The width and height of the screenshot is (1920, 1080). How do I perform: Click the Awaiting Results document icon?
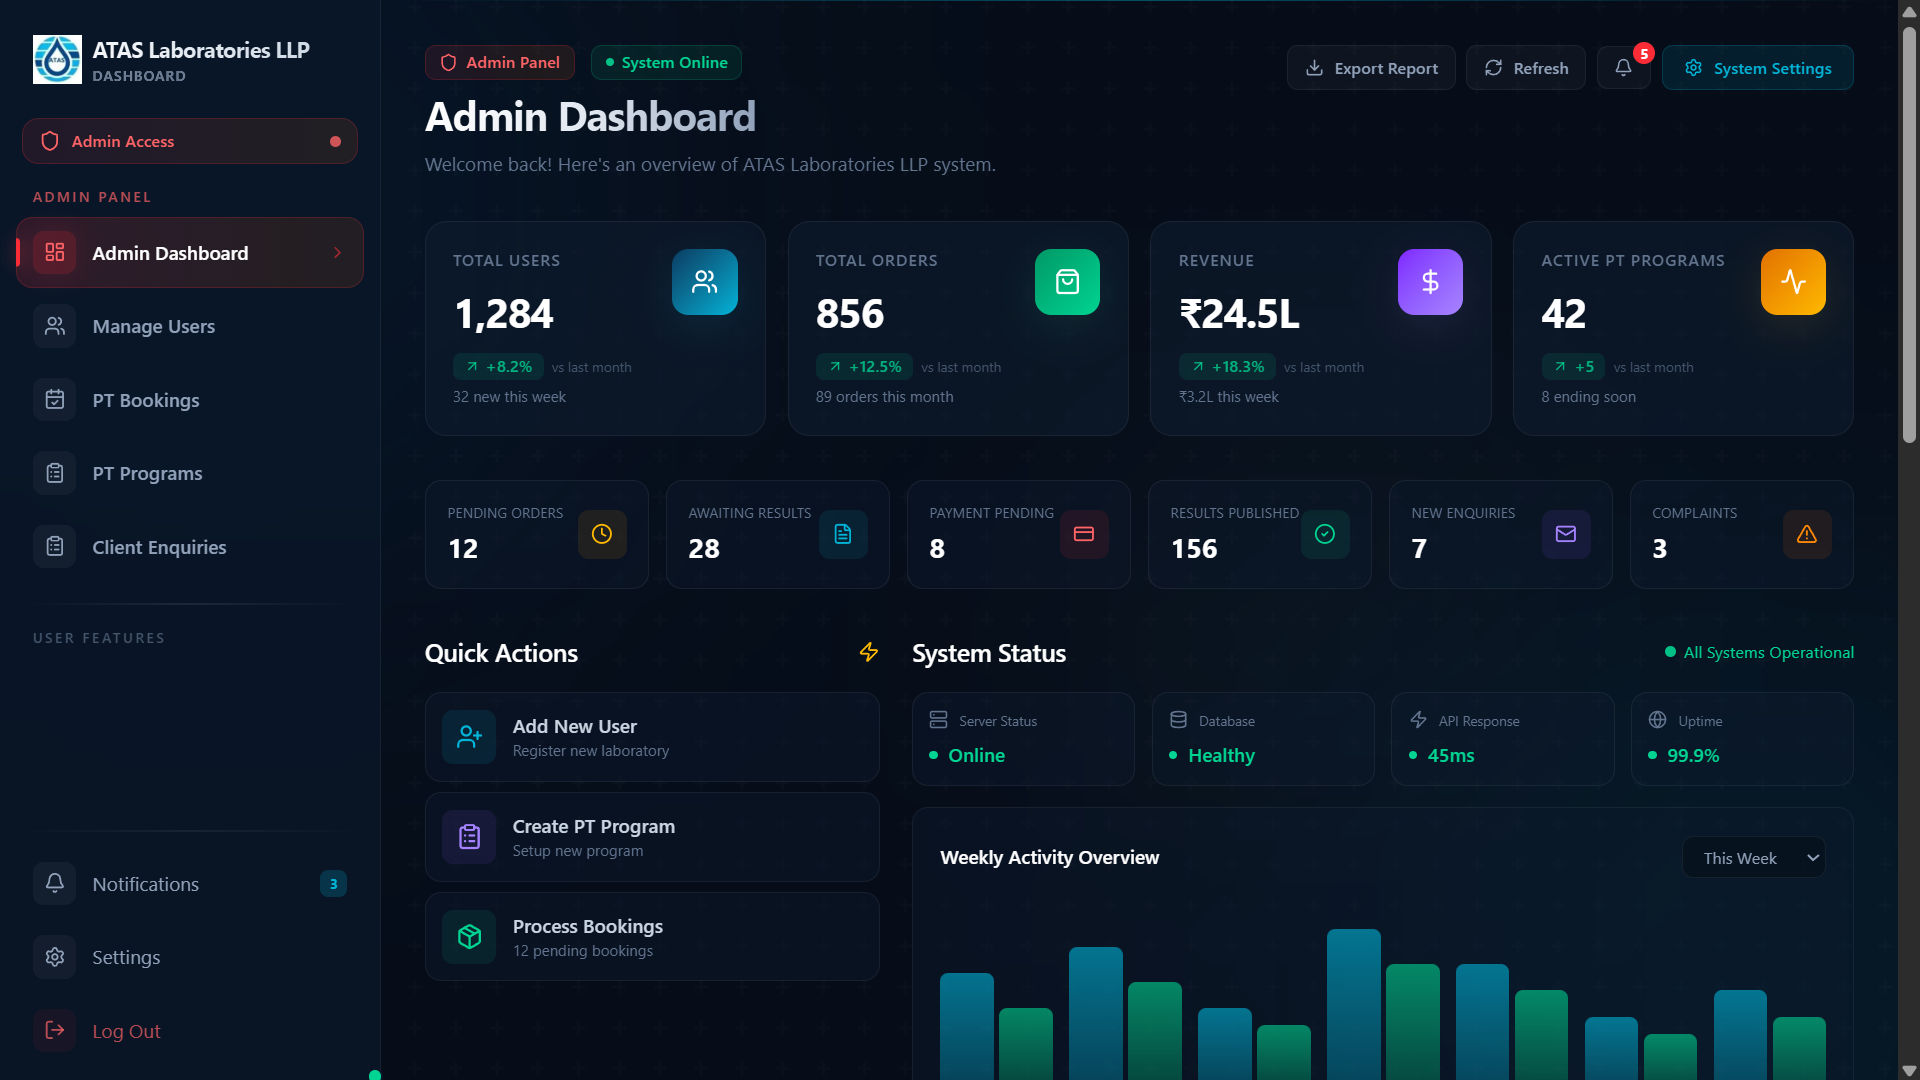843,534
